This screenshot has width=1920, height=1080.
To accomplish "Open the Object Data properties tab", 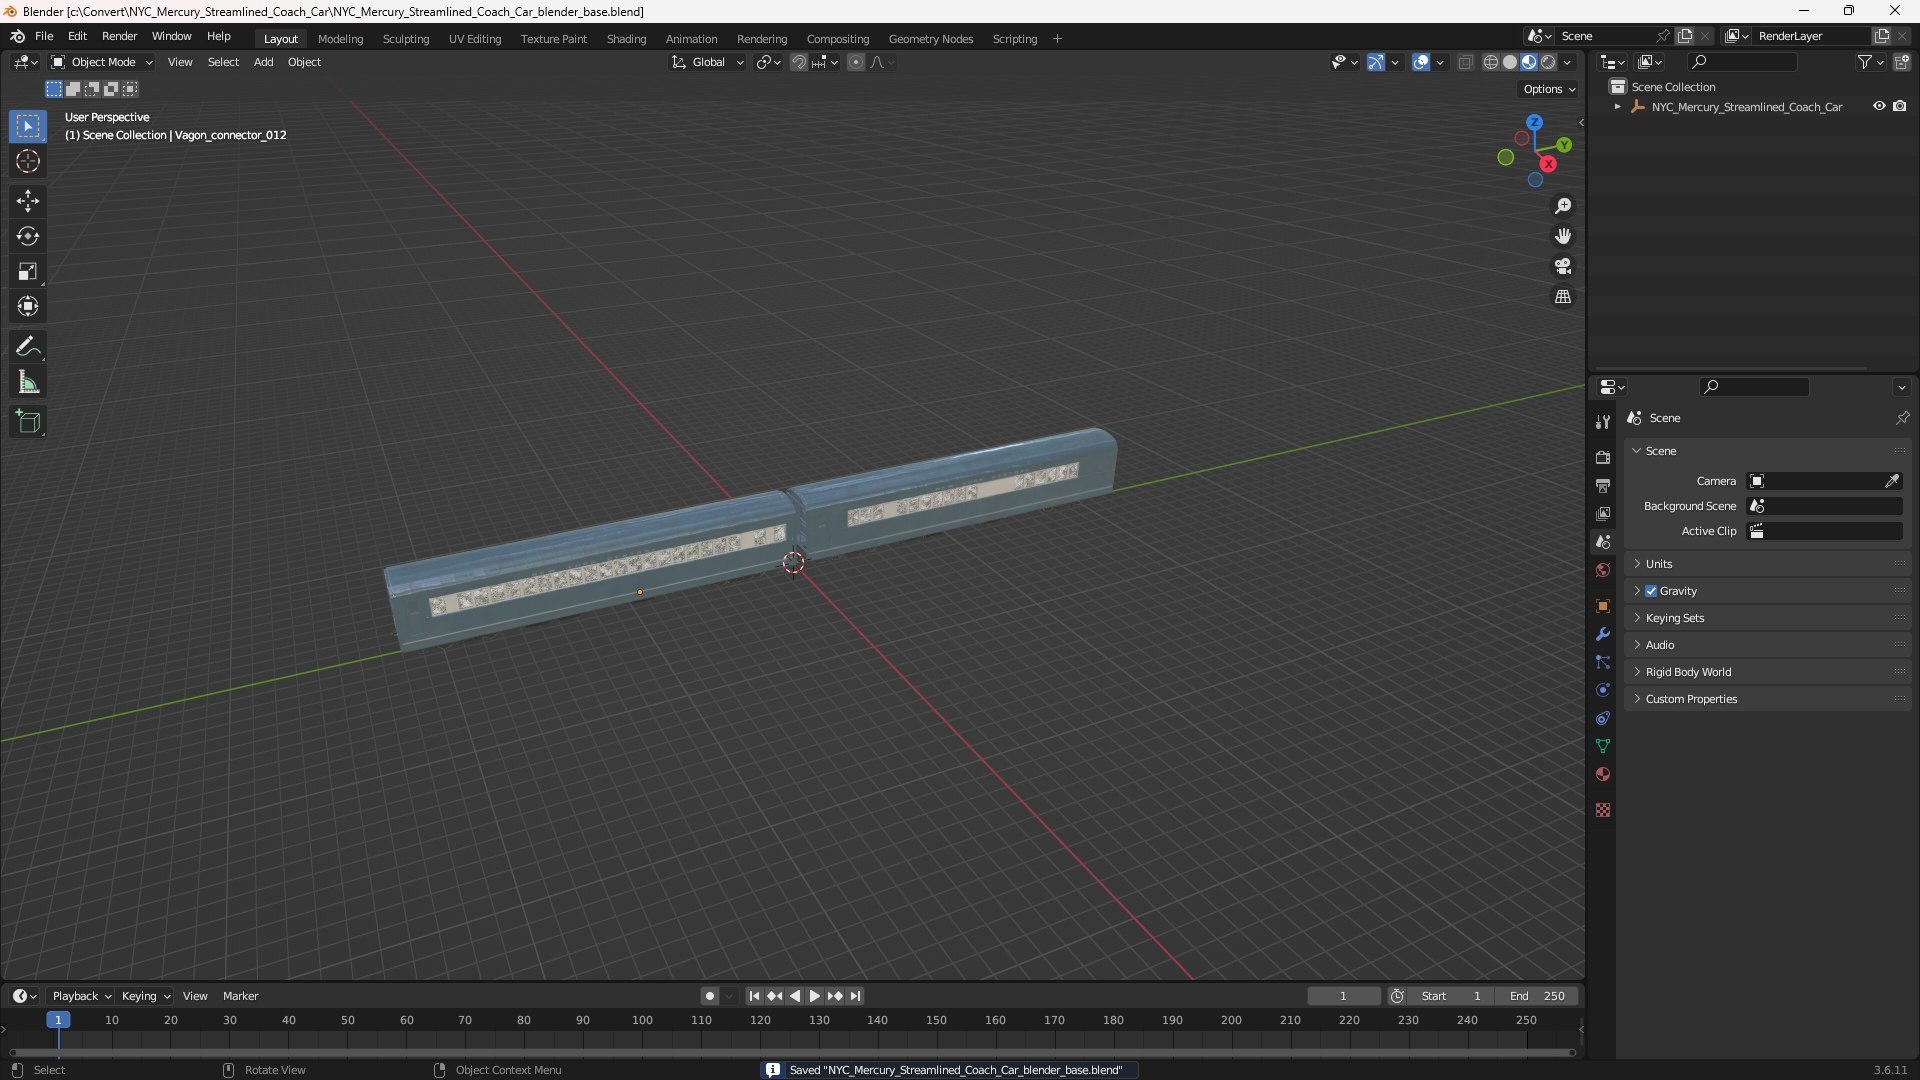I will 1603,746.
